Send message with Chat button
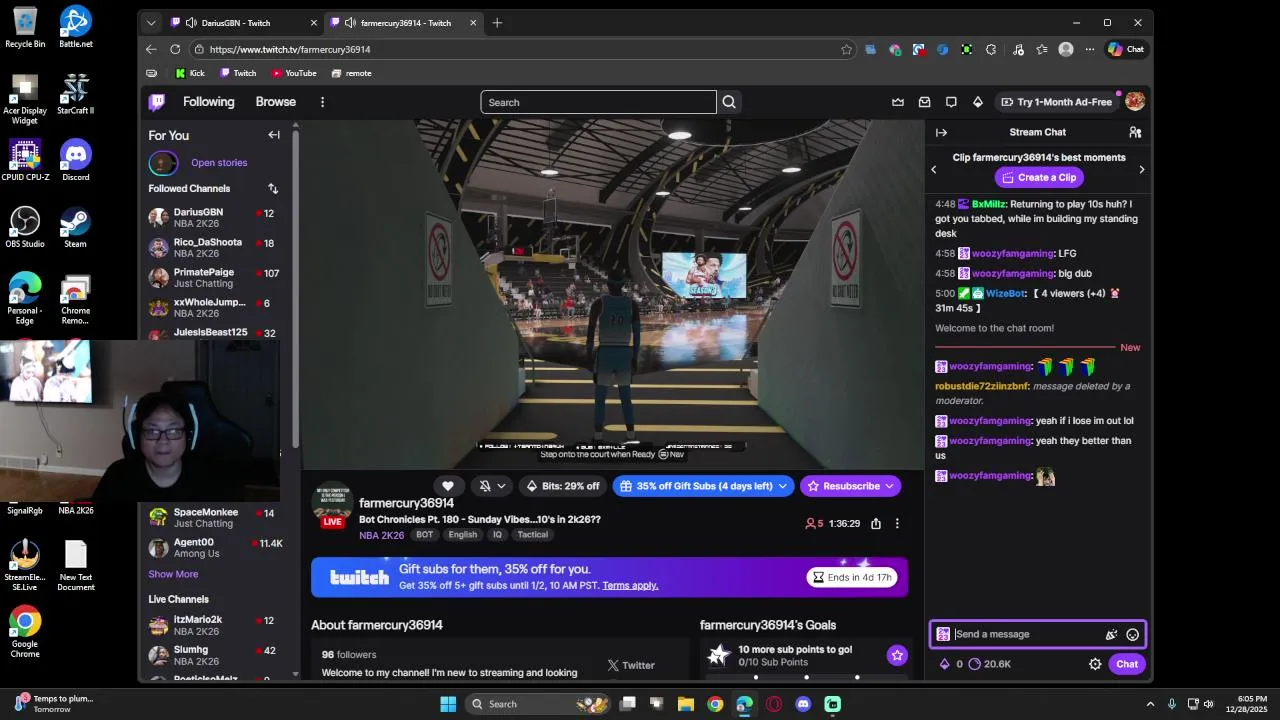This screenshot has width=1280, height=720. point(1127,664)
